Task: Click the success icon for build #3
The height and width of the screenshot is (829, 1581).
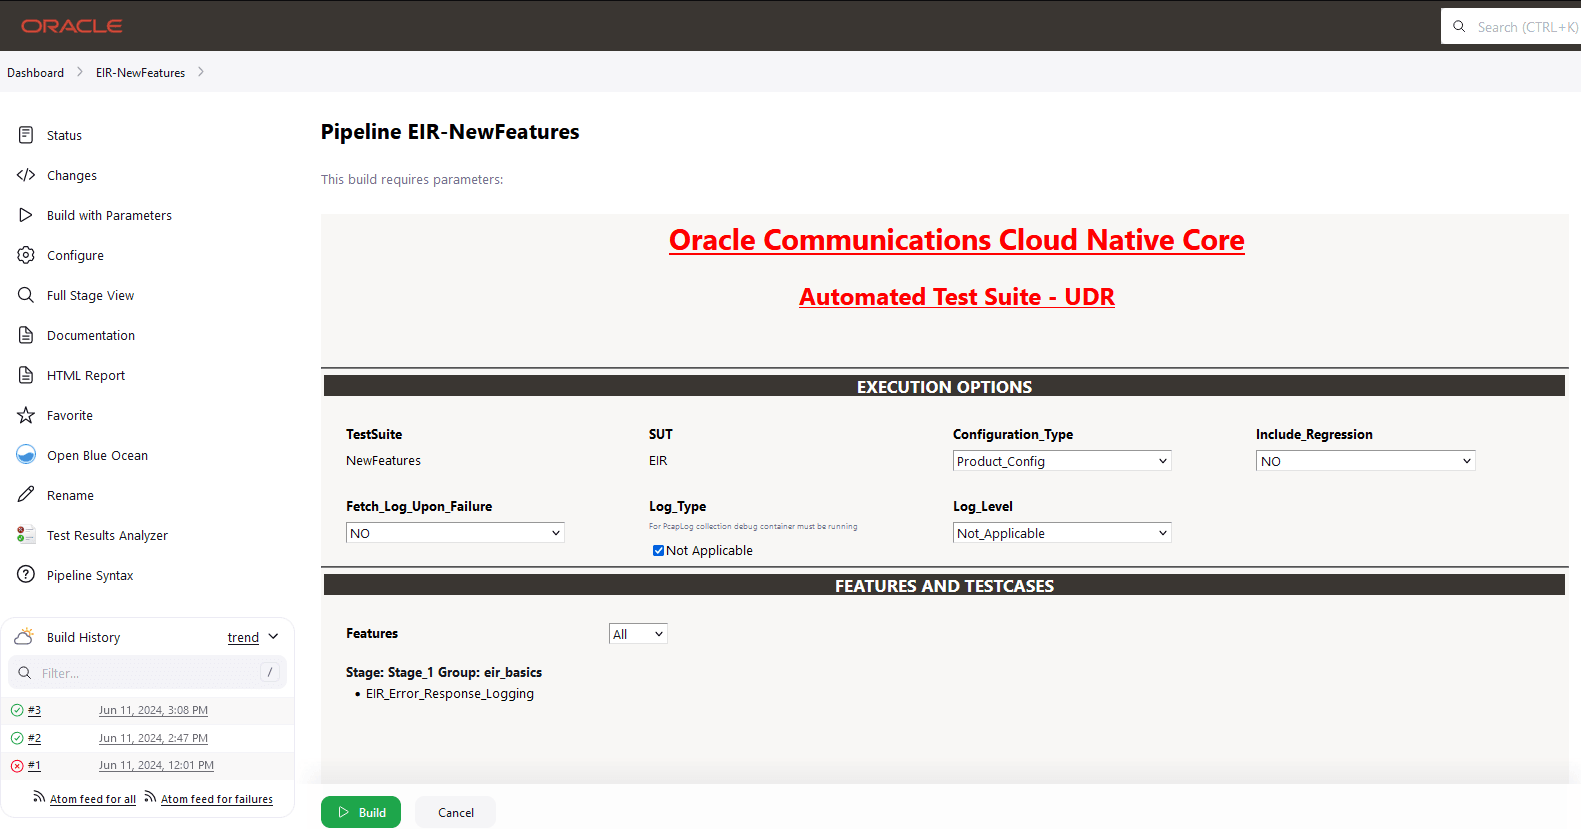Action: click(x=17, y=710)
